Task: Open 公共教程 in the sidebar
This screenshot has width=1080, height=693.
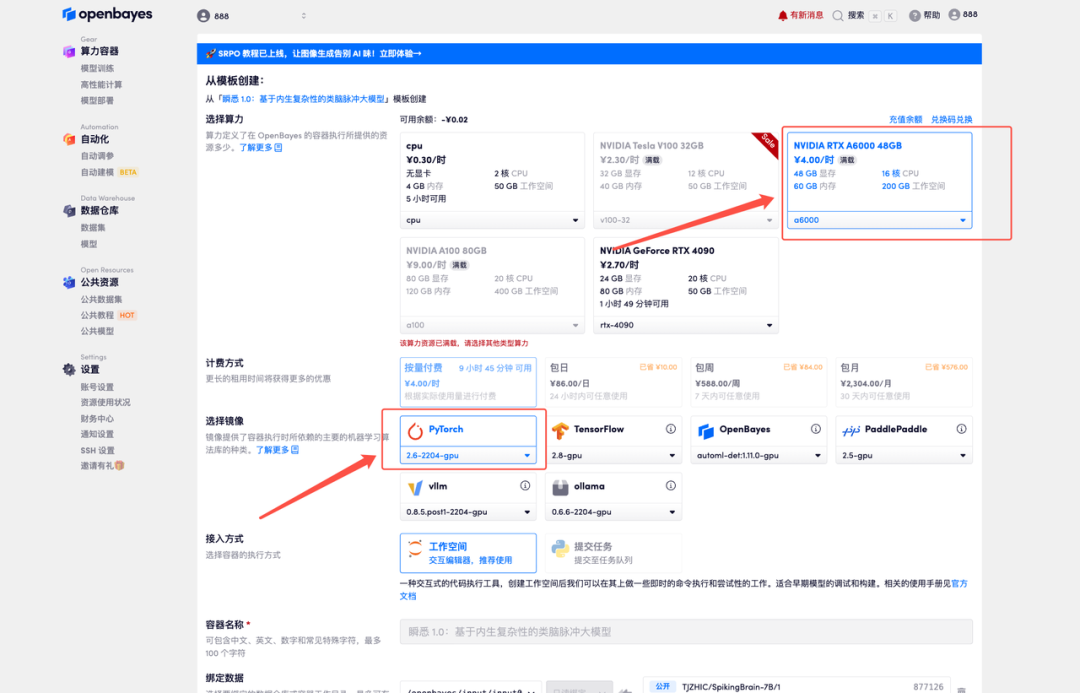Action: [x=98, y=315]
